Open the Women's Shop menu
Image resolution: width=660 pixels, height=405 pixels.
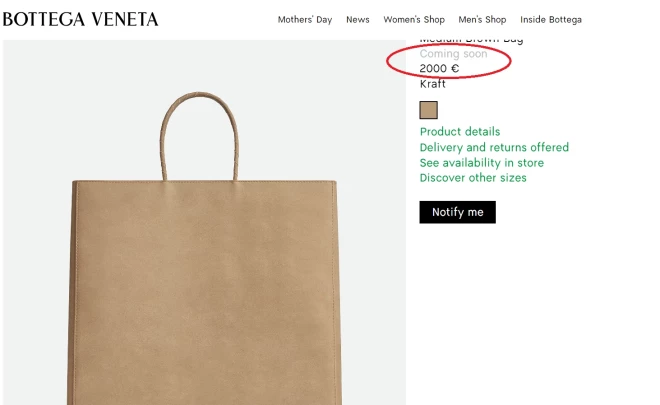coord(414,20)
